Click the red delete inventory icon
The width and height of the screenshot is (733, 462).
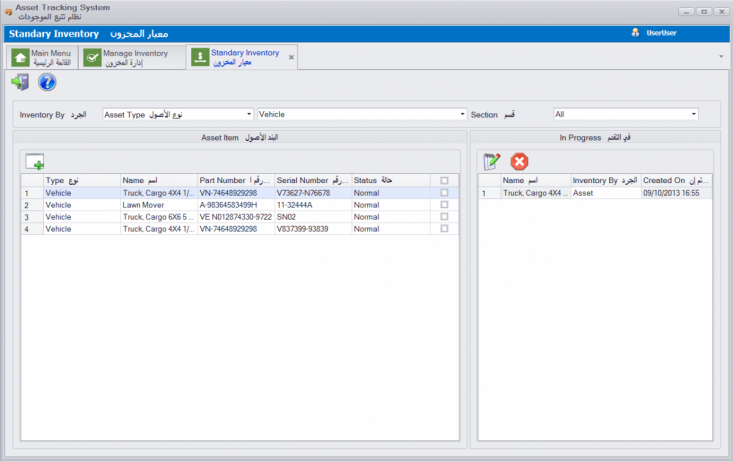click(519, 161)
